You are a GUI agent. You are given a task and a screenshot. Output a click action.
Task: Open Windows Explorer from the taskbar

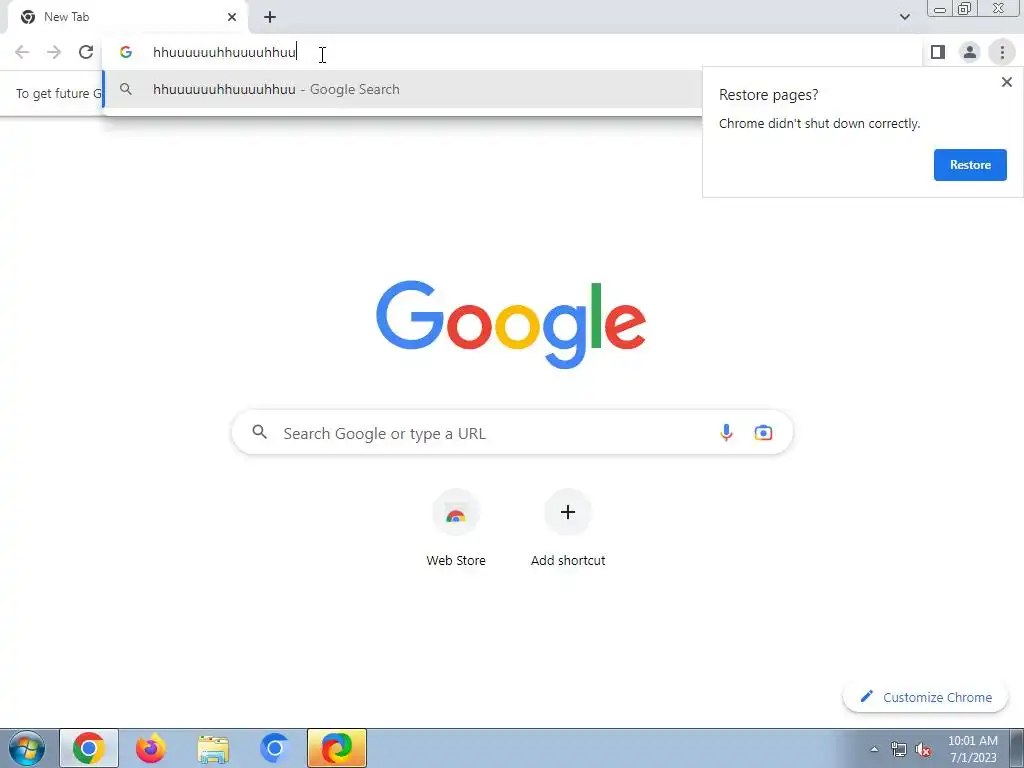(213, 748)
